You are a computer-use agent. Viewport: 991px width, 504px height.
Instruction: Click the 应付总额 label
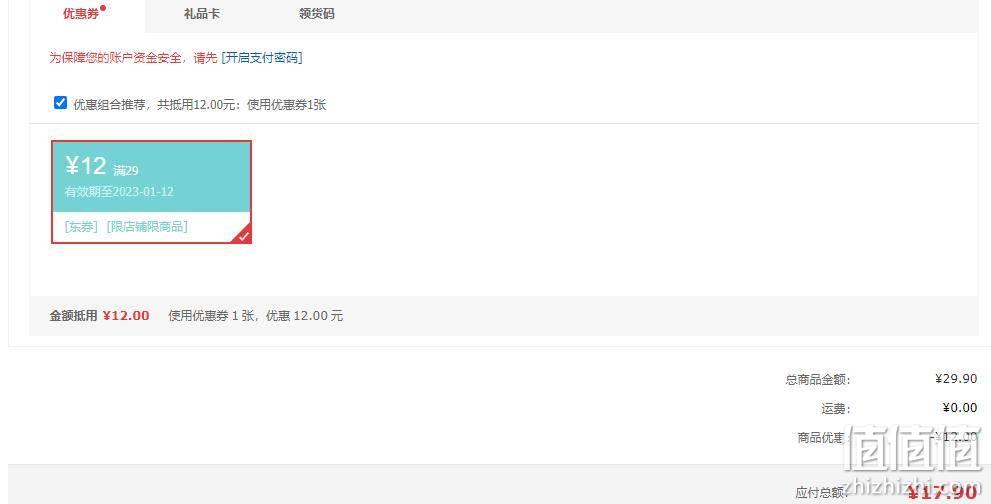pyautogui.click(x=820, y=493)
